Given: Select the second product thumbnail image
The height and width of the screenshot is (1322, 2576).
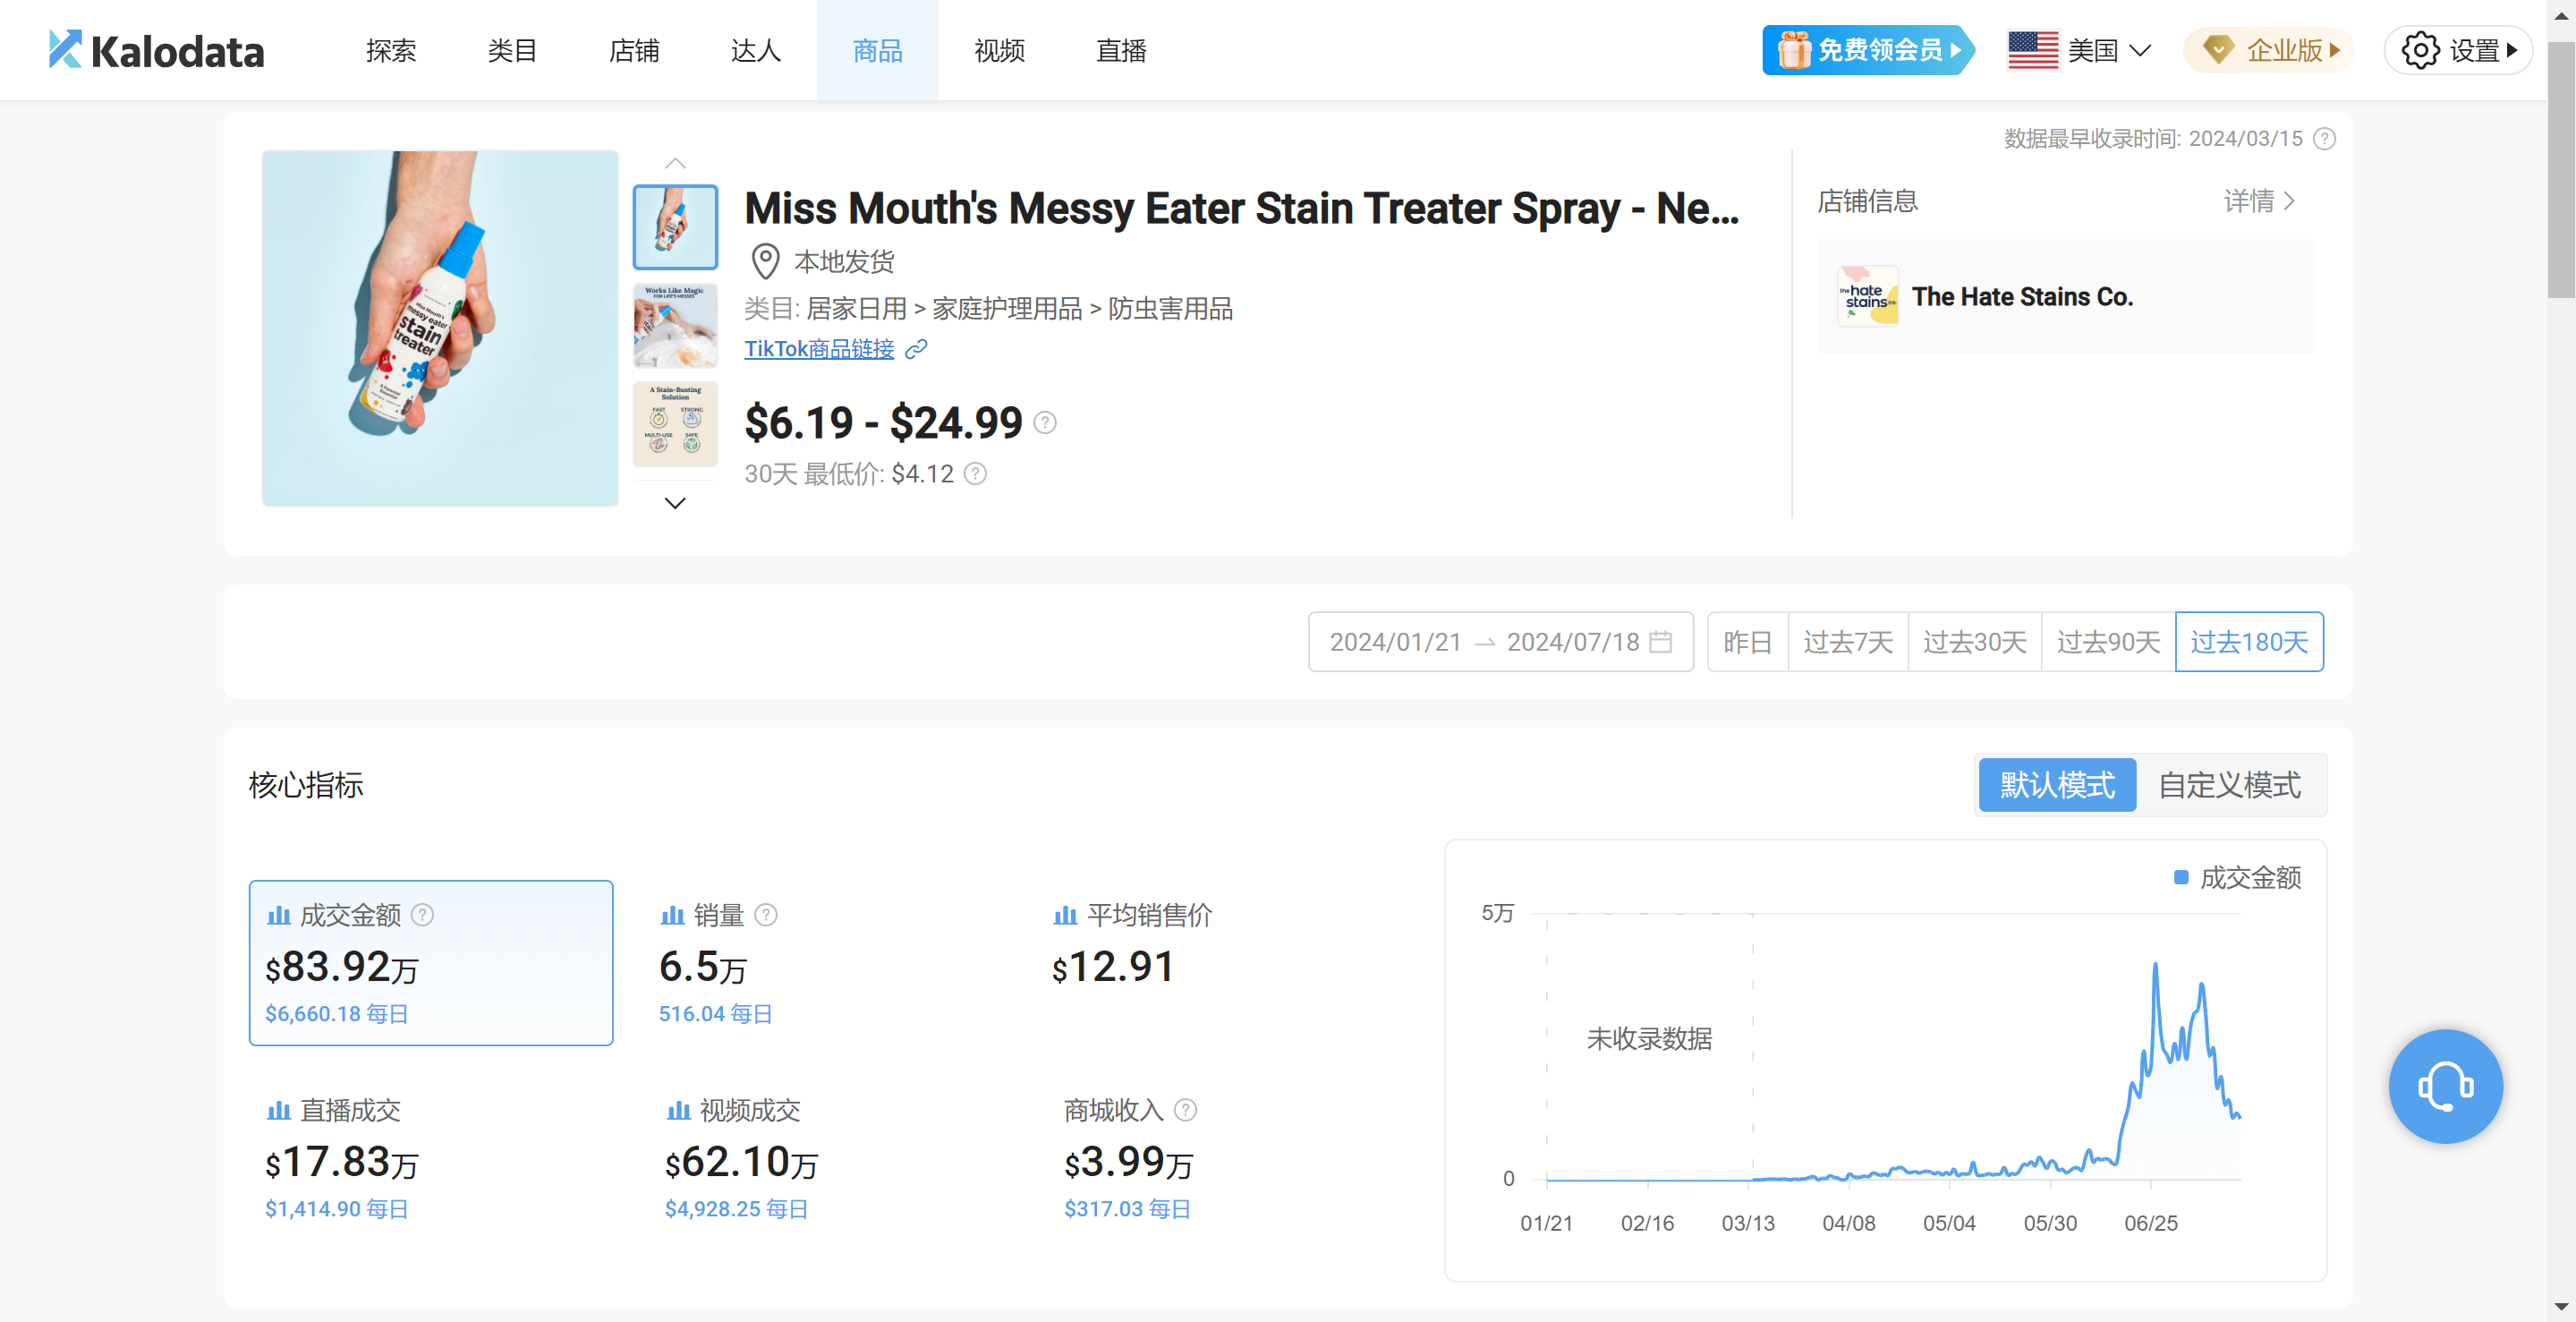Looking at the screenshot, I should point(675,325).
